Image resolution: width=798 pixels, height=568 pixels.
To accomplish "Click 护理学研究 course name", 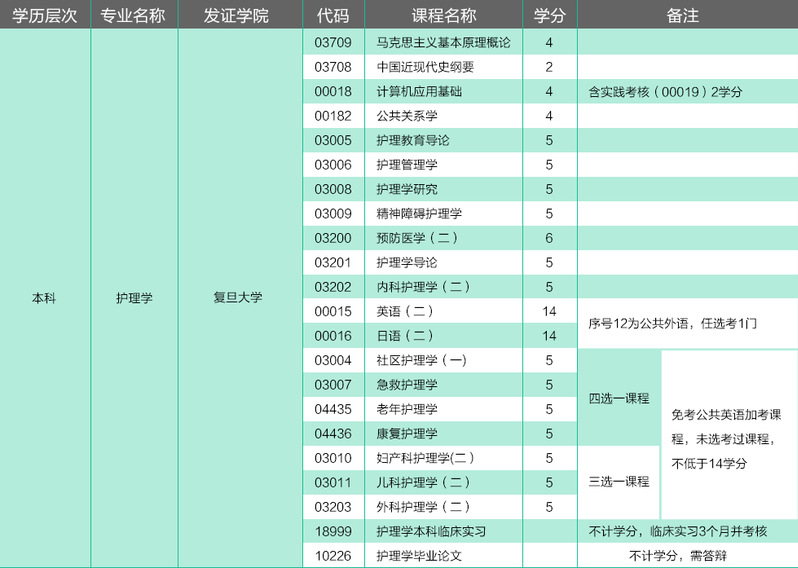I will point(407,189).
